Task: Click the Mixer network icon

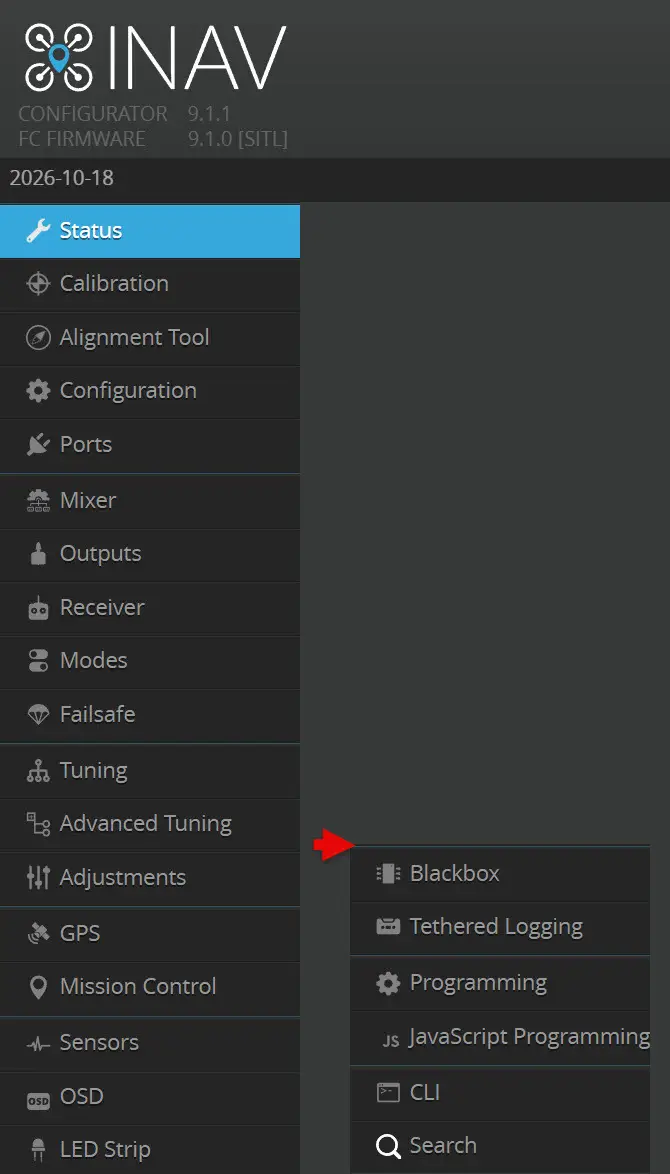Action: coord(37,500)
